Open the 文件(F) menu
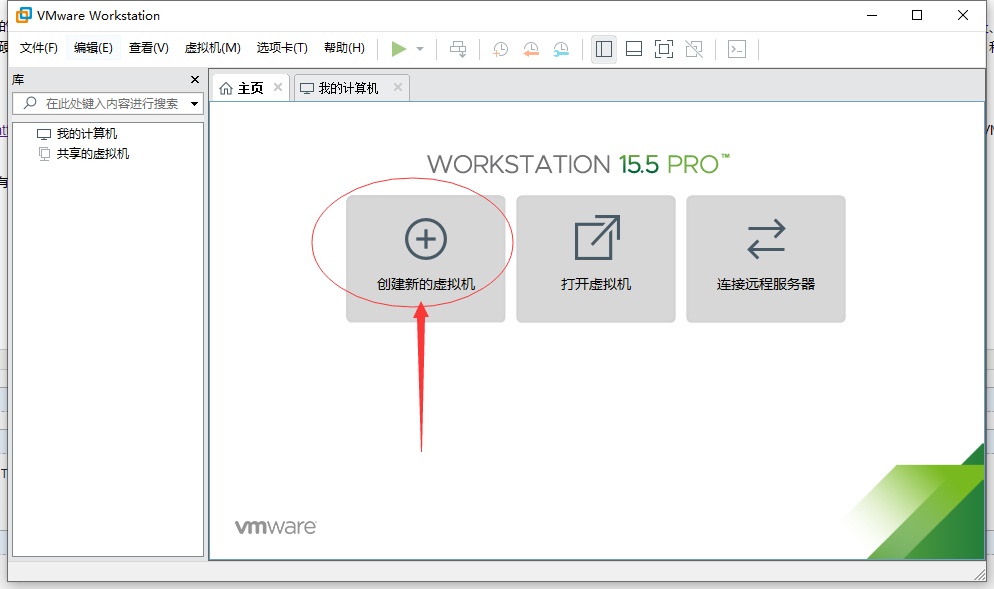994x589 pixels. 39,48
